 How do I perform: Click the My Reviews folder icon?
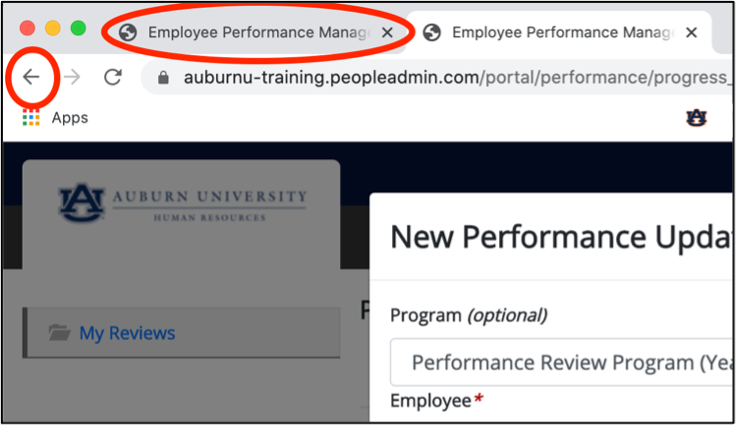coord(59,332)
